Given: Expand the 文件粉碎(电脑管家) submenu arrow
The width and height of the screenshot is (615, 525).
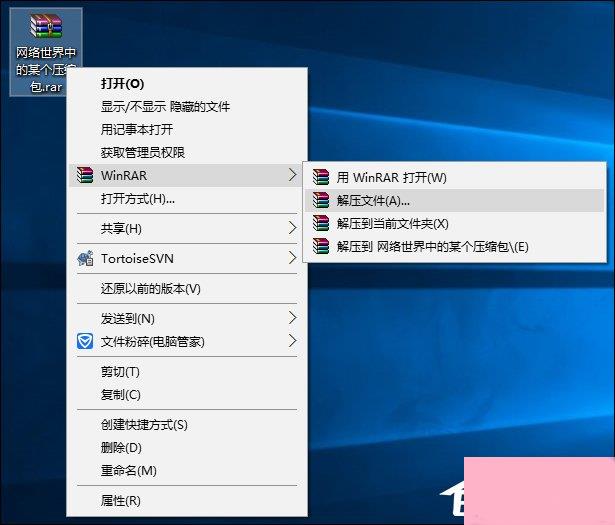Looking at the screenshot, I should click(292, 341).
